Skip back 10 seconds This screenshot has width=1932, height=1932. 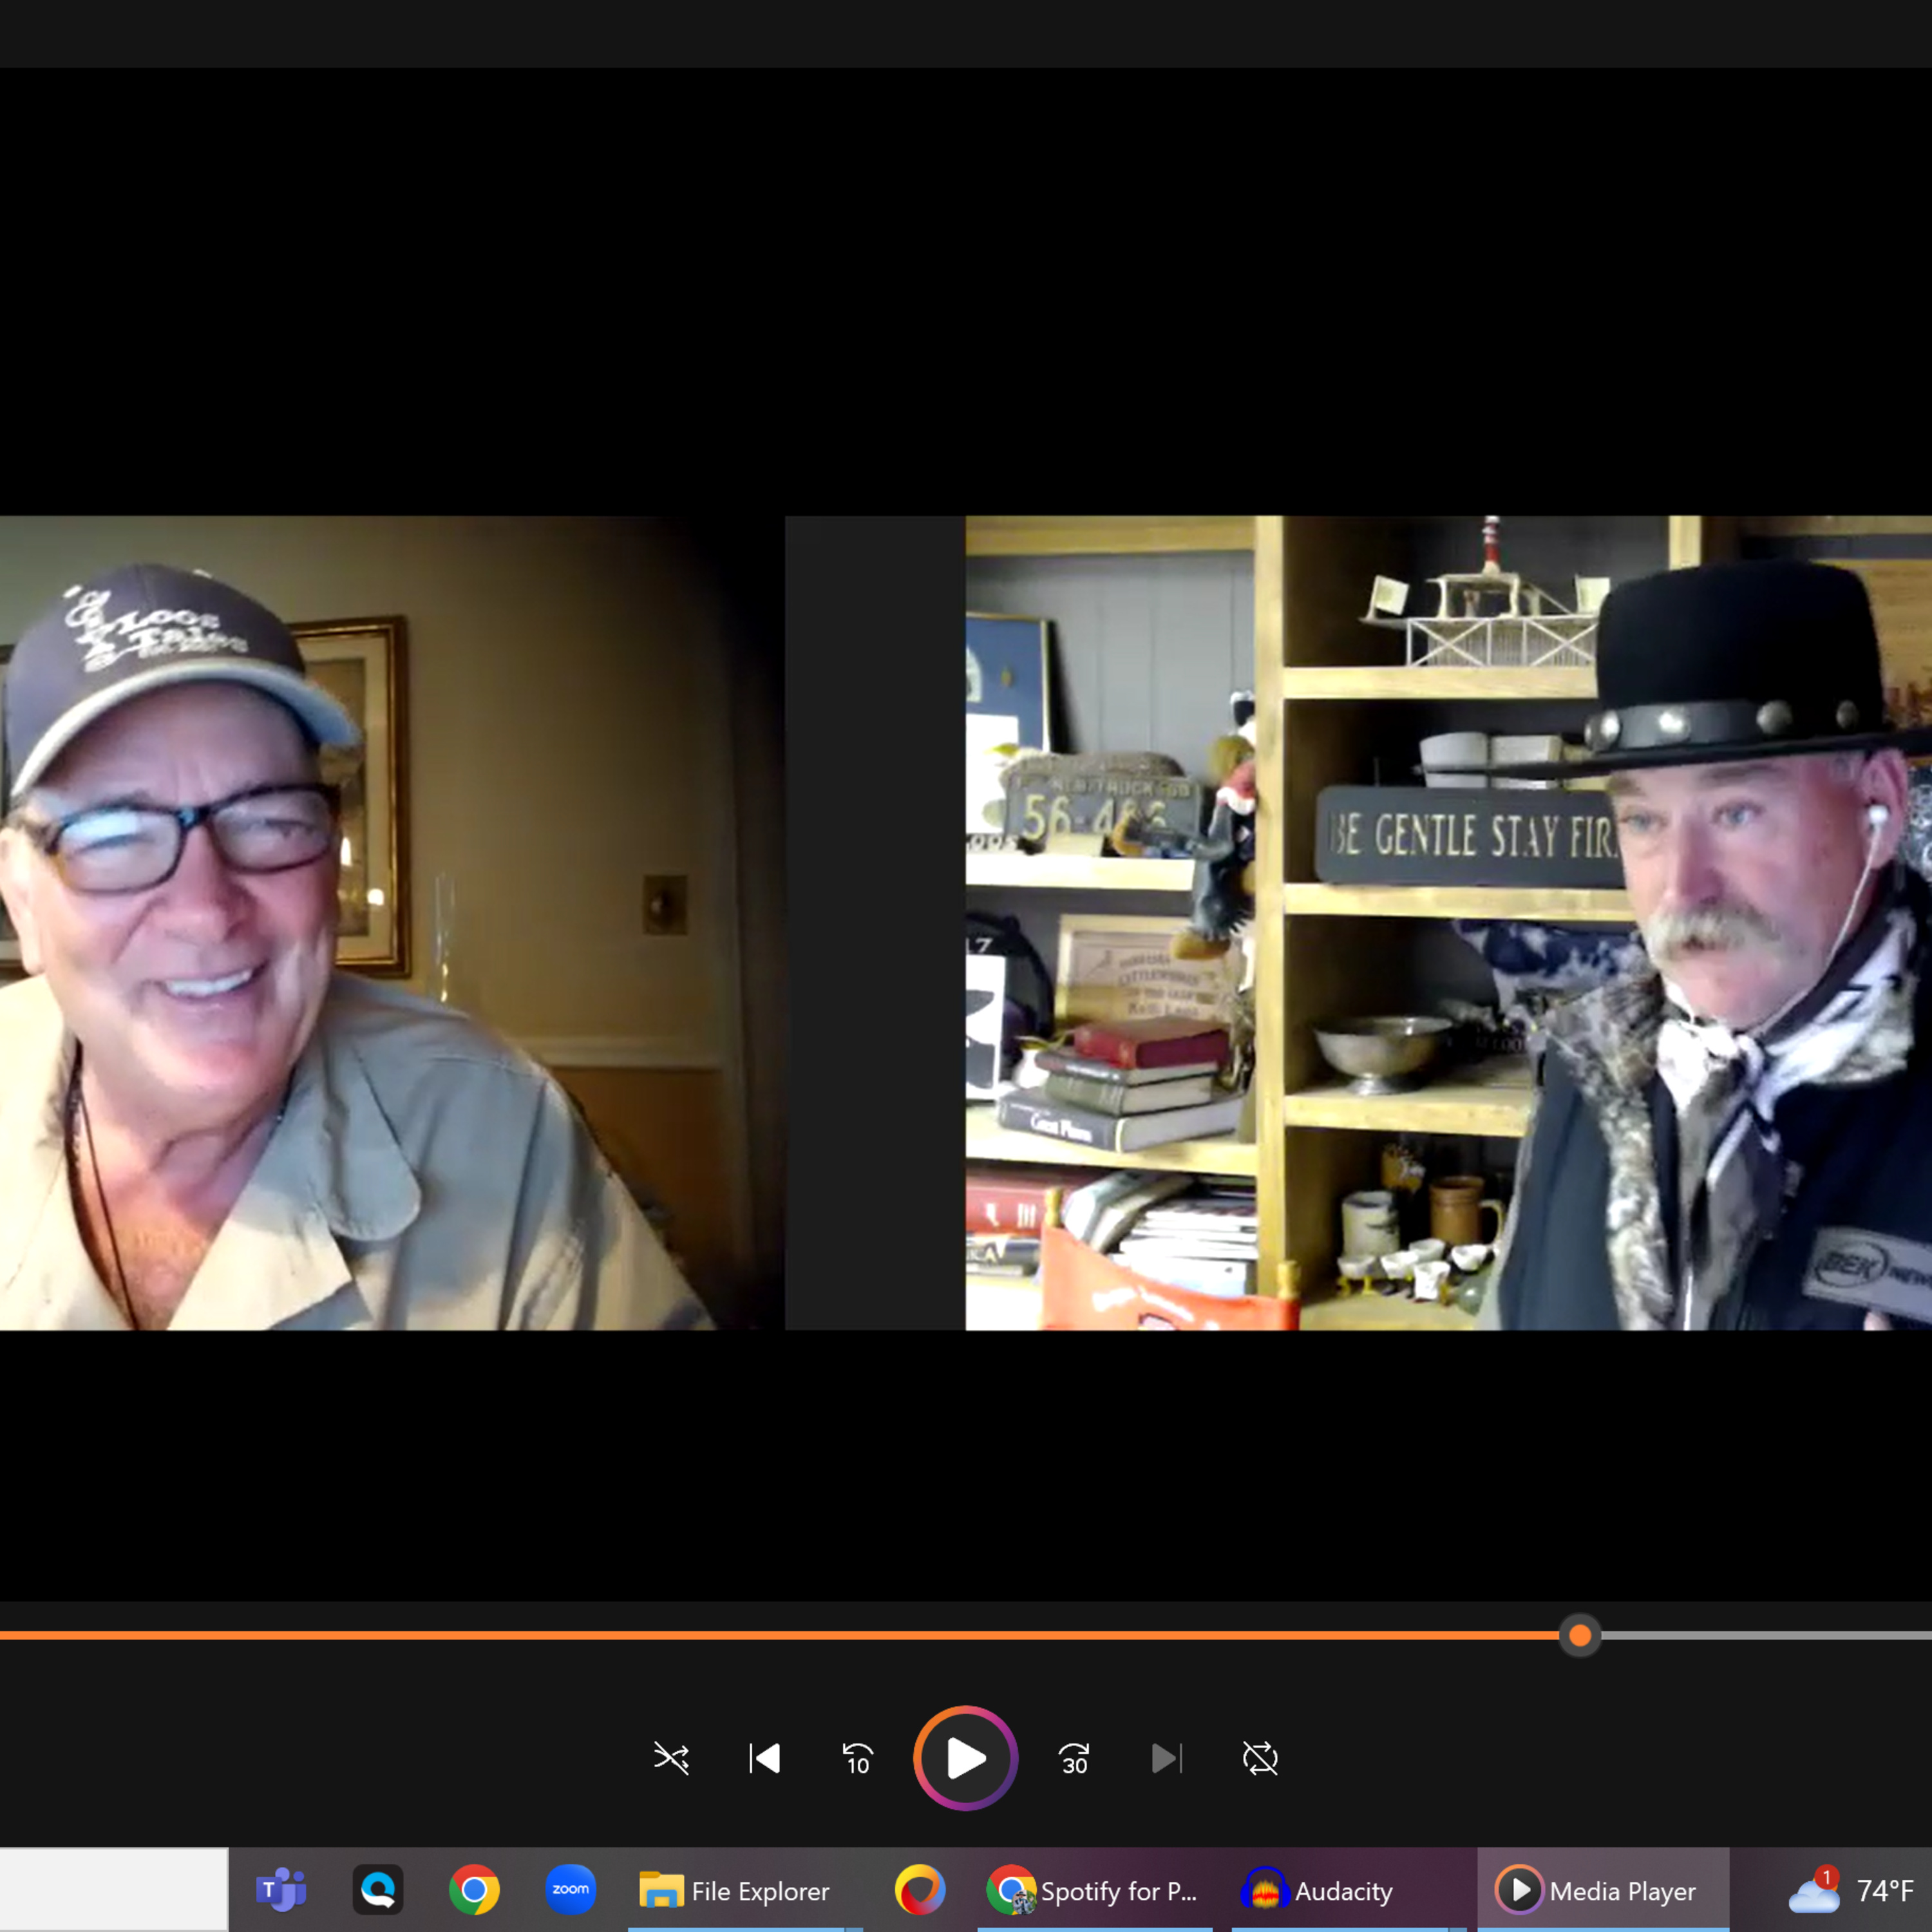[x=857, y=1758]
